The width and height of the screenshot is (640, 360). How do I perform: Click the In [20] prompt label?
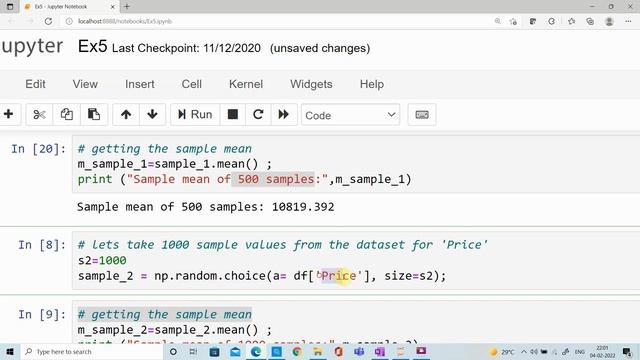coord(38,149)
